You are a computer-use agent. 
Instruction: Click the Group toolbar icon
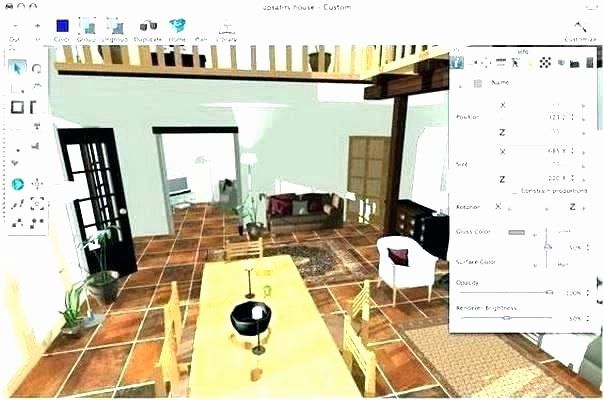[87, 27]
